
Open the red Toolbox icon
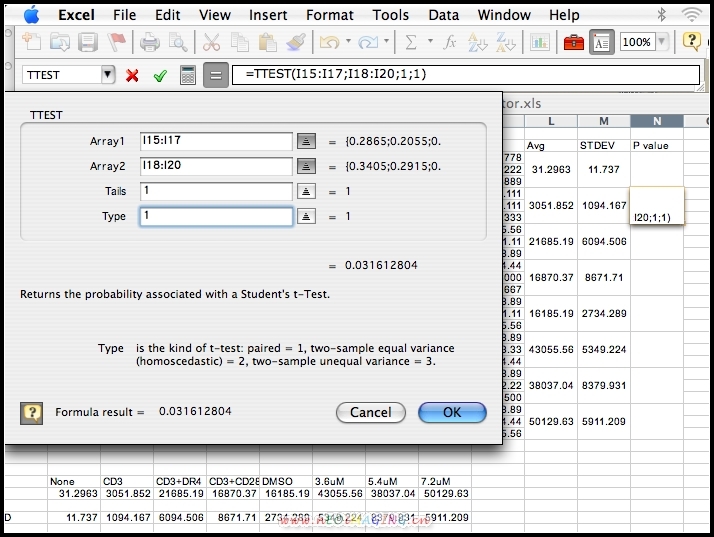pyautogui.click(x=574, y=42)
